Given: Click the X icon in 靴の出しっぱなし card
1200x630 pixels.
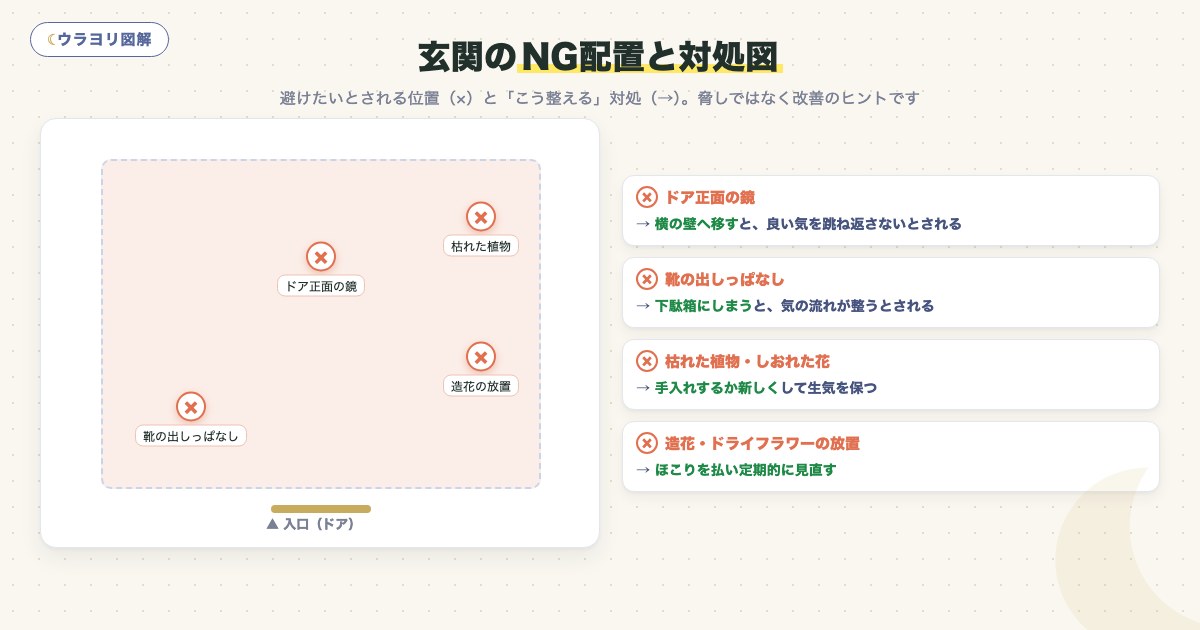Looking at the screenshot, I should [x=647, y=279].
